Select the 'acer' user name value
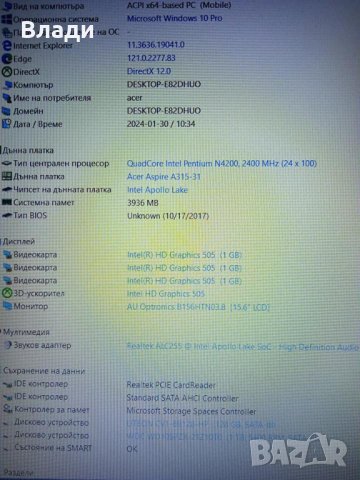Image resolution: width=360 pixels, height=480 pixels. [x=135, y=98]
